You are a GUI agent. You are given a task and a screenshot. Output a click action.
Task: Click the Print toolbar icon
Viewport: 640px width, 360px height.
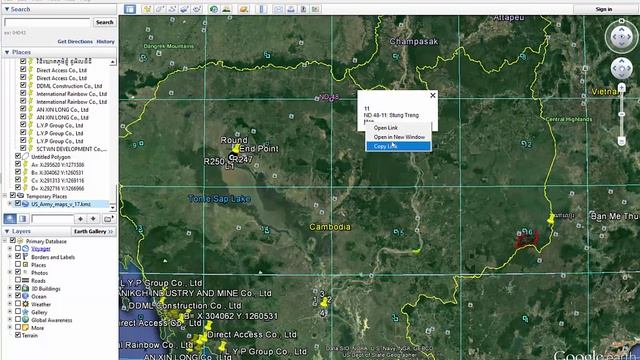click(x=291, y=9)
